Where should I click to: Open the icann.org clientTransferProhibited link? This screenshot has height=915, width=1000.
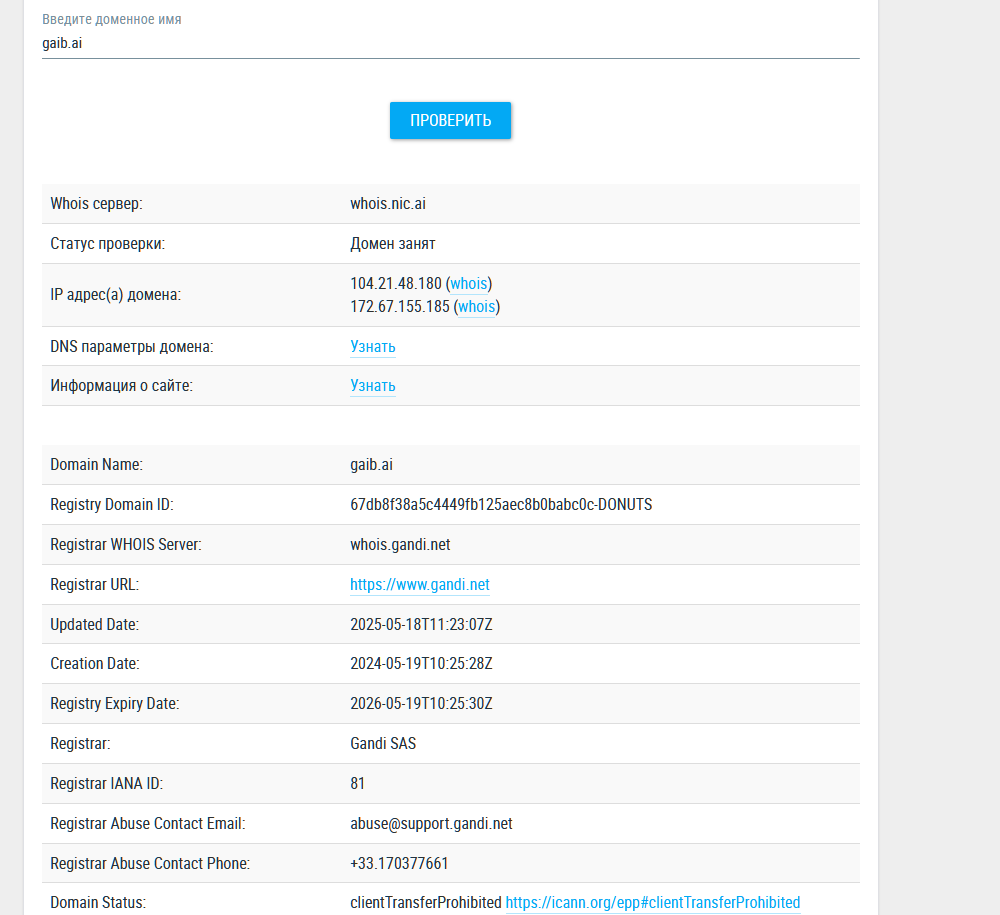click(x=652, y=903)
